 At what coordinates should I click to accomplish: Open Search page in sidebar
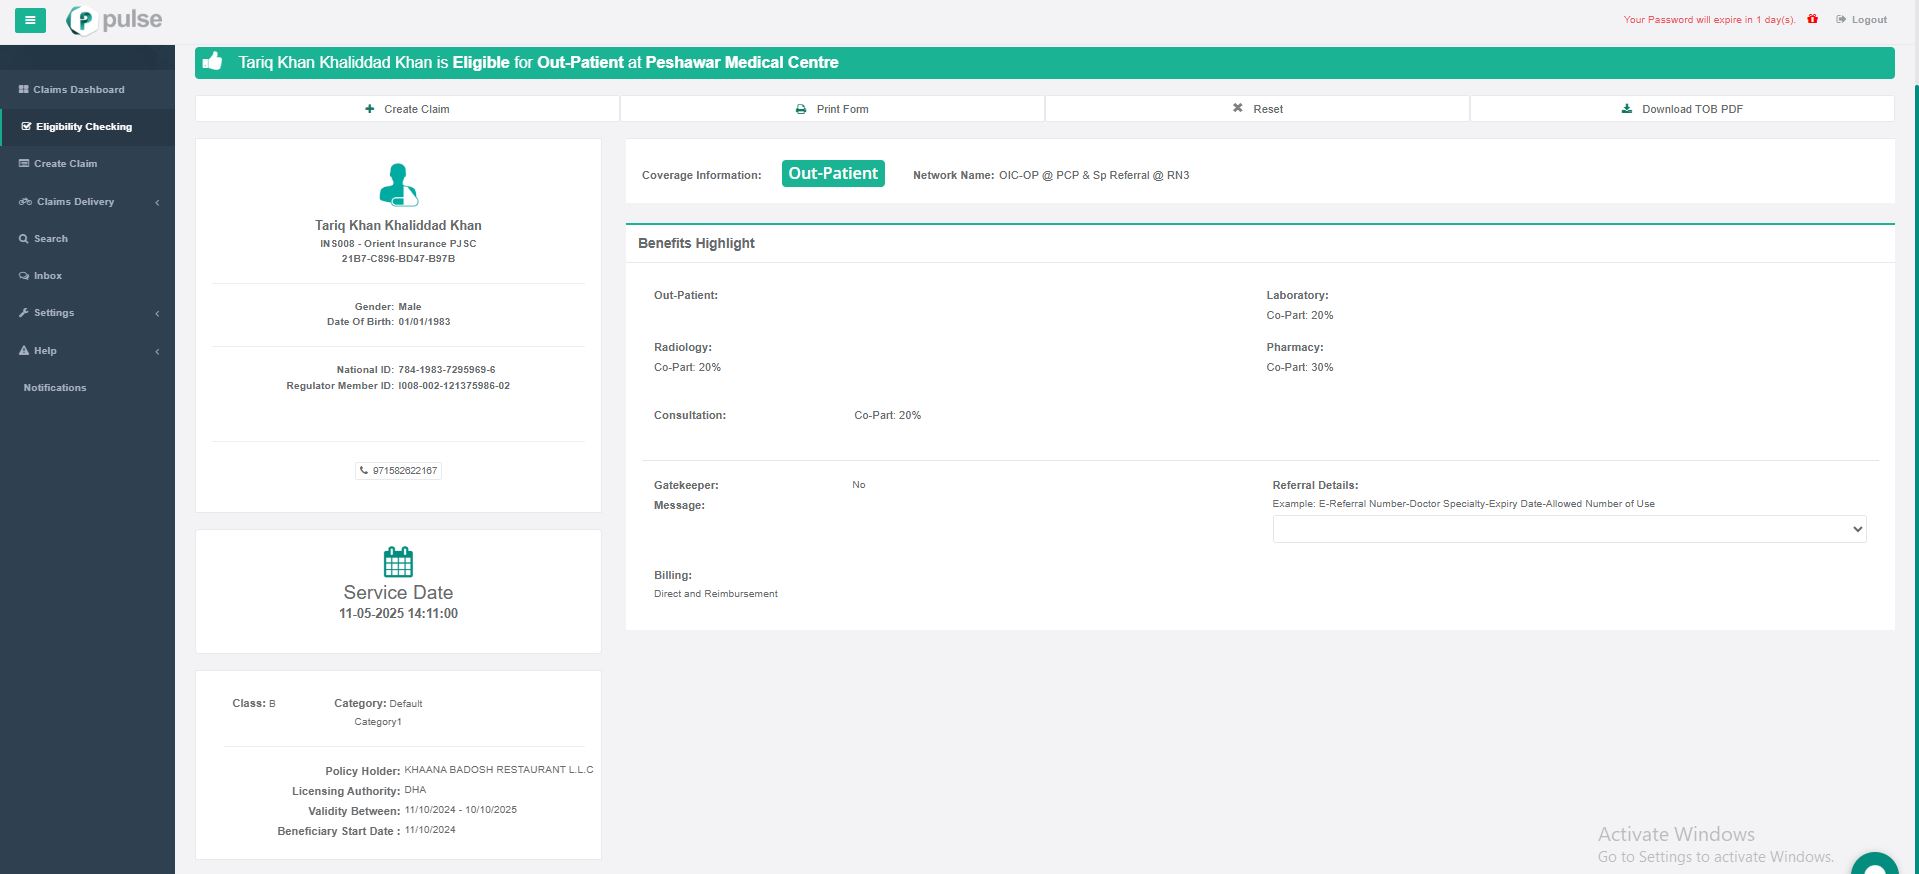tap(50, 239)
